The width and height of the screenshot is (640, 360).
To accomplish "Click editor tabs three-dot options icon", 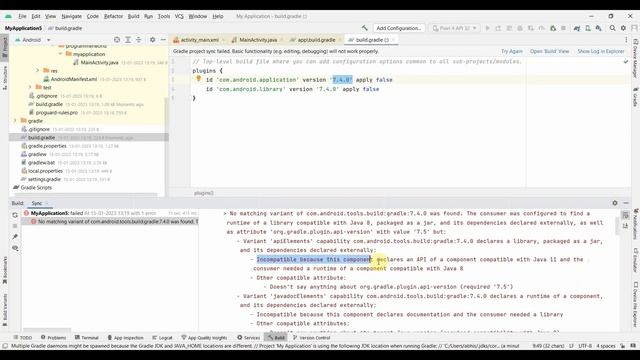I will click(x=626, y=40).
